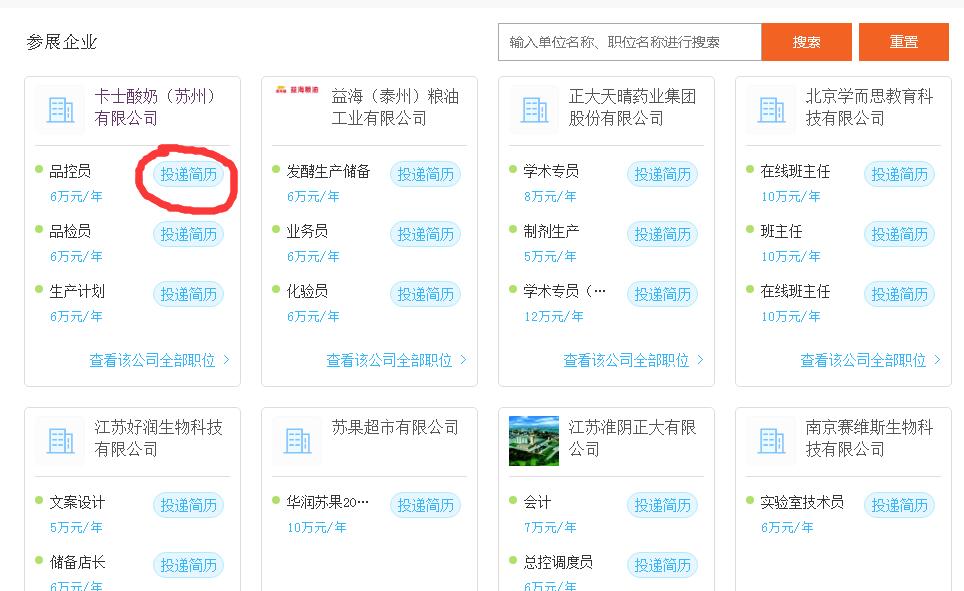This screenshot has width=964, height=591.
Task: Submit resume for 品控员 position
Action: coord(188,174)
